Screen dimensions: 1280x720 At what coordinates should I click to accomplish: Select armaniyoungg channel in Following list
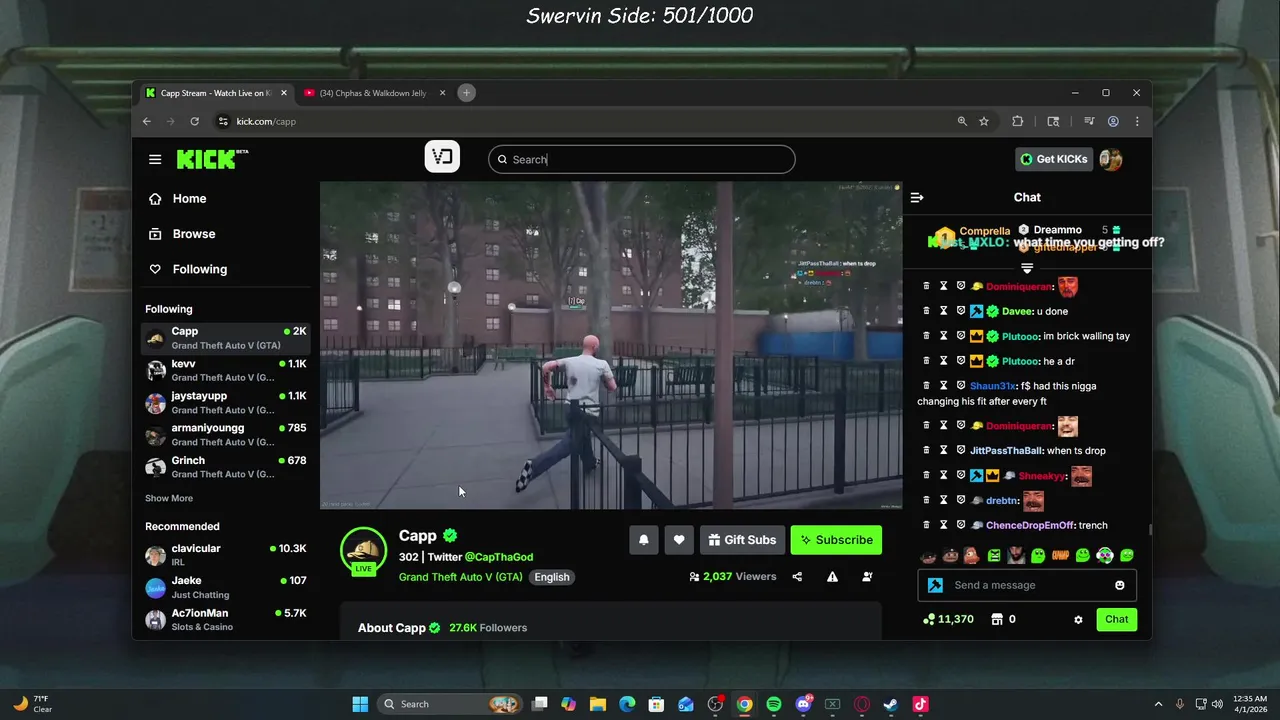point(226,434)
